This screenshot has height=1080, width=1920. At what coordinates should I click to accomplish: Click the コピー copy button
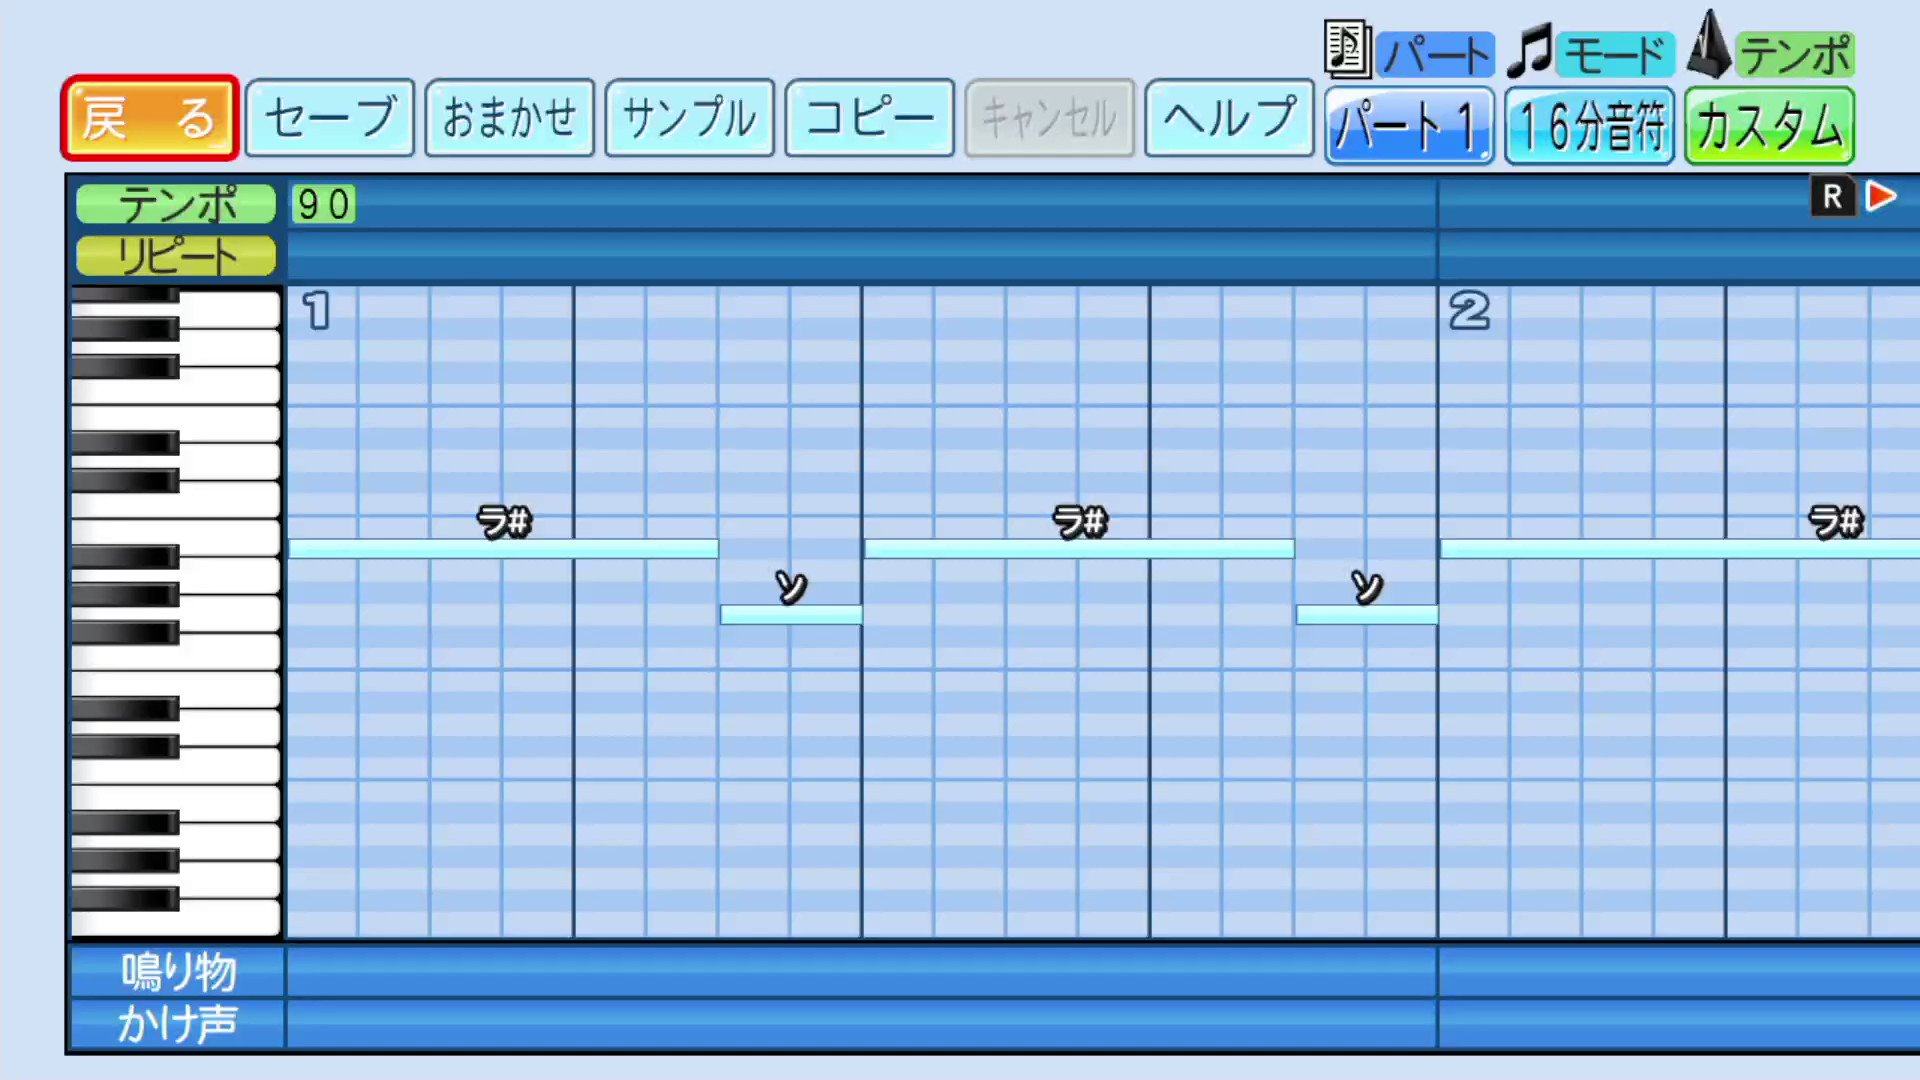(x=870, y=118)
